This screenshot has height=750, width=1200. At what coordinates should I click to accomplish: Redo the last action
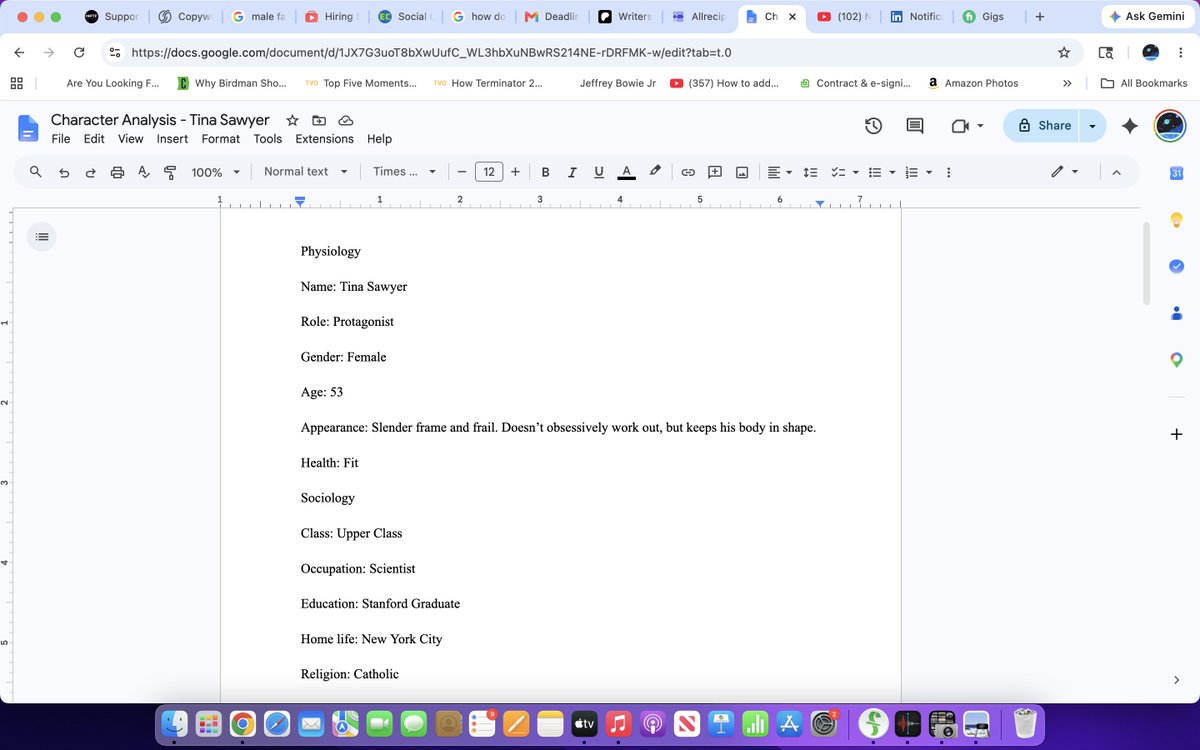pyautogui.click(x=90, y=172)
